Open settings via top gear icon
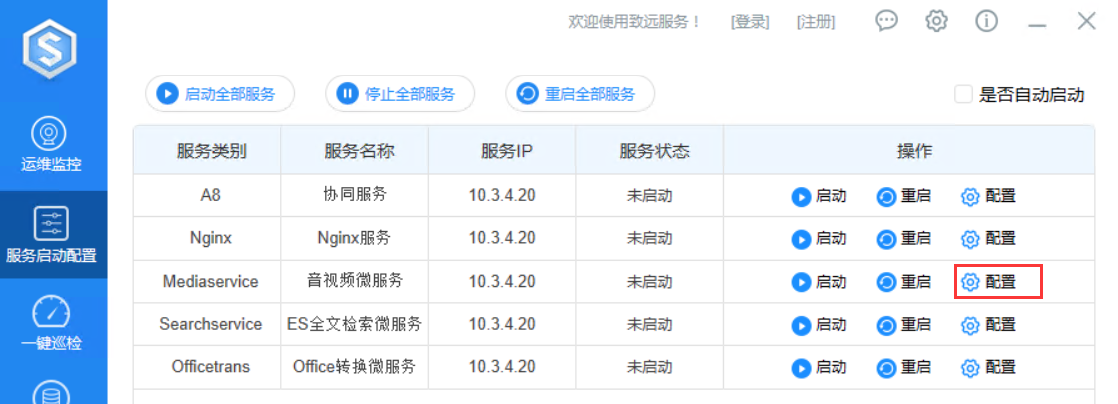 pos(936,21)
